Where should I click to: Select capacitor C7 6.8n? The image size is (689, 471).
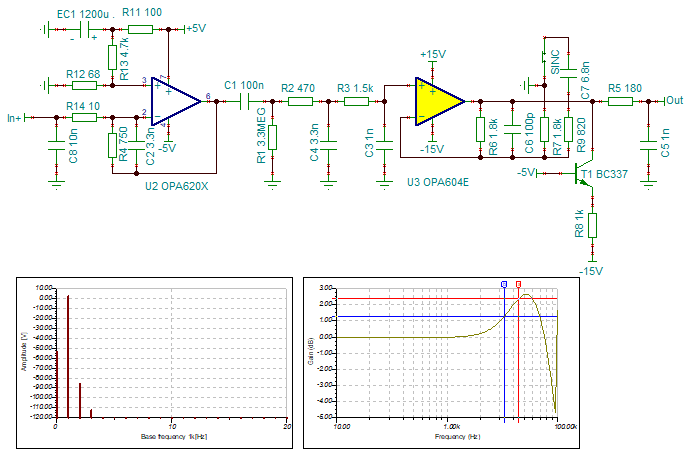[x=568, y=73]
